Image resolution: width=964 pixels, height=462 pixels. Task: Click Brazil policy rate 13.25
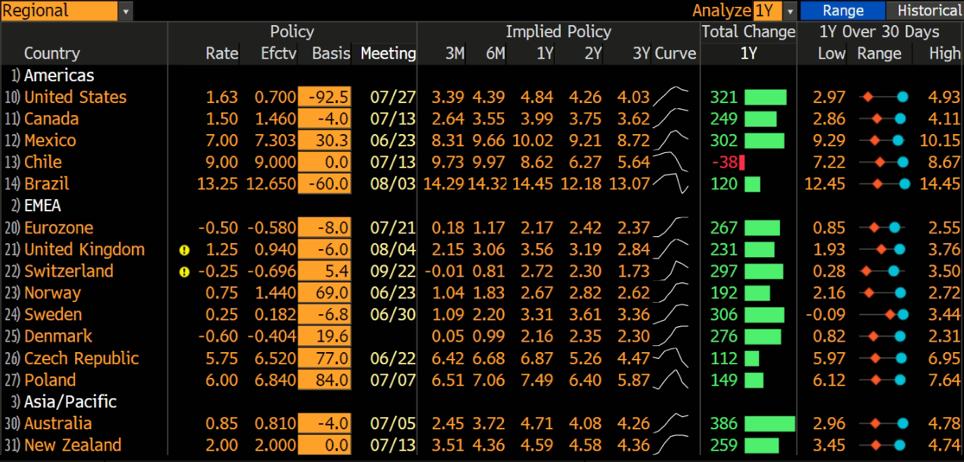tap(218, 184)
